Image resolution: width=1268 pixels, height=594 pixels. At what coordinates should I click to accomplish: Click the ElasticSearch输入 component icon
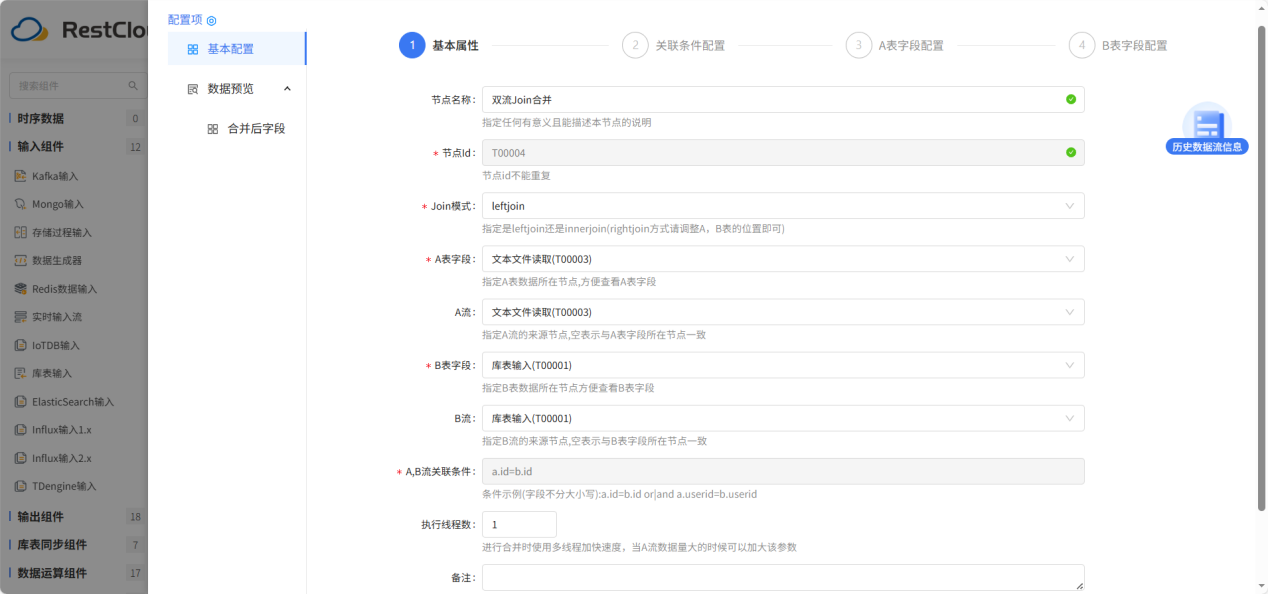(21, 402)
